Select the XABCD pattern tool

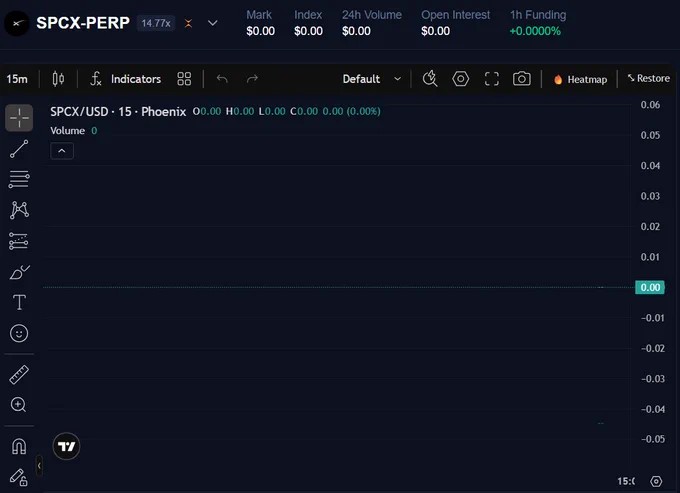pyautogui.click(x=19, y=210)
